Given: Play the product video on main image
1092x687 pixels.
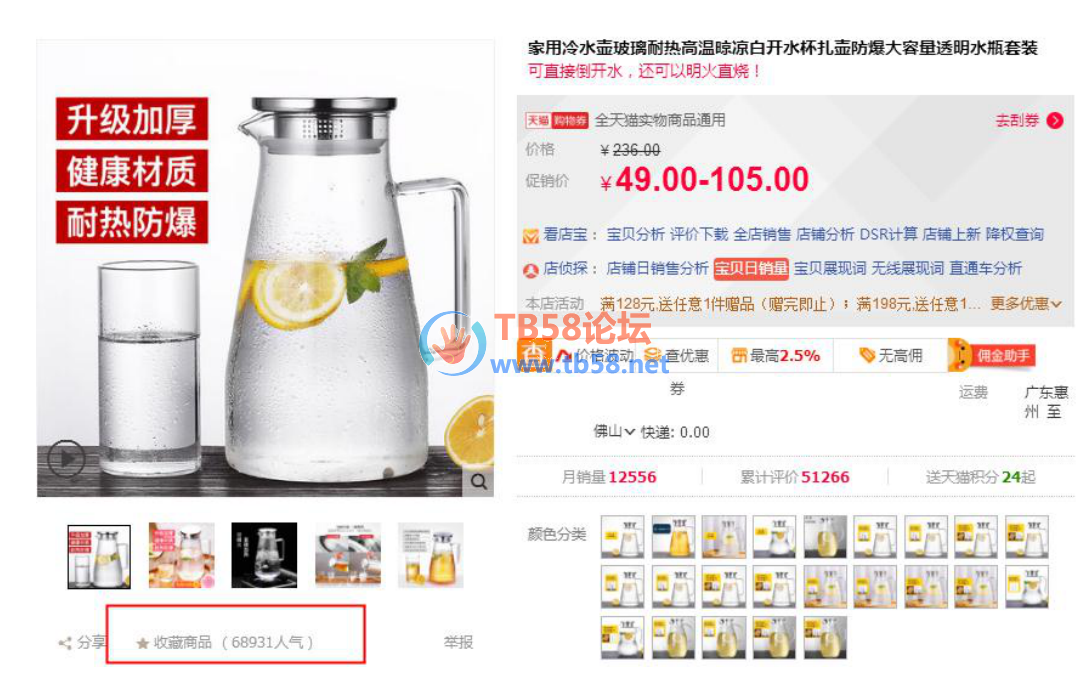Looking at the screenshot, I should 66,458.
